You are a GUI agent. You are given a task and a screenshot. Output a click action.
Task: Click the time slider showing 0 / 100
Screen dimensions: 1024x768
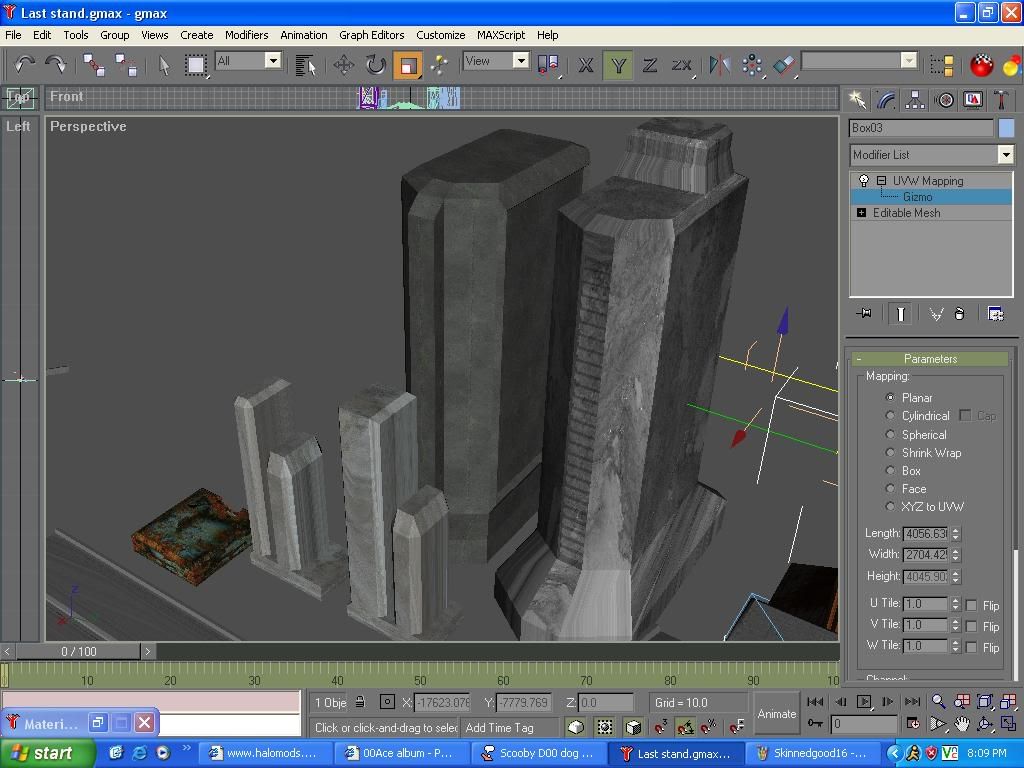(78, 651)
